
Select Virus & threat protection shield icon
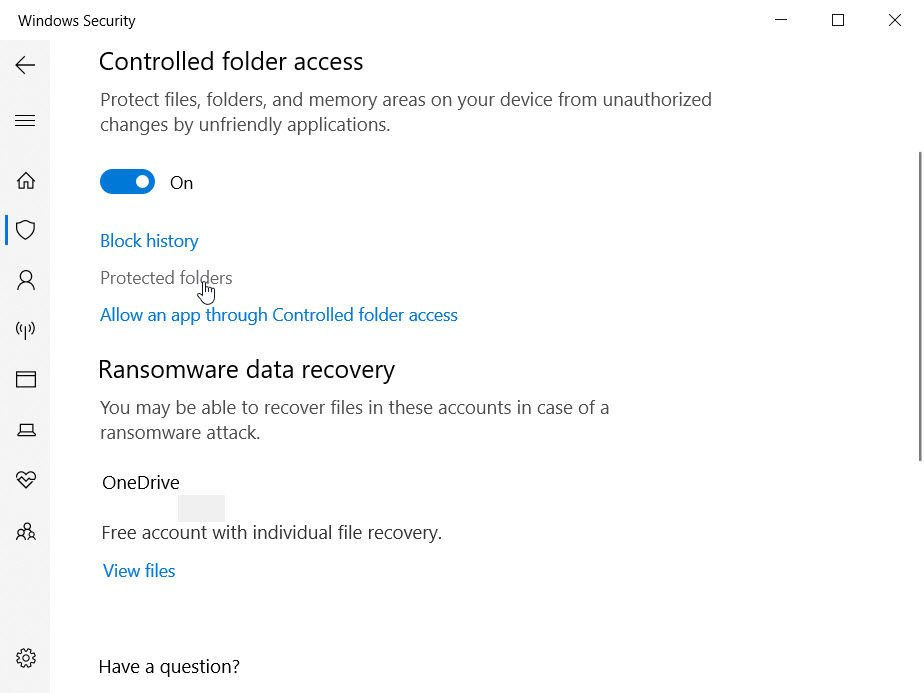(26, 230)
